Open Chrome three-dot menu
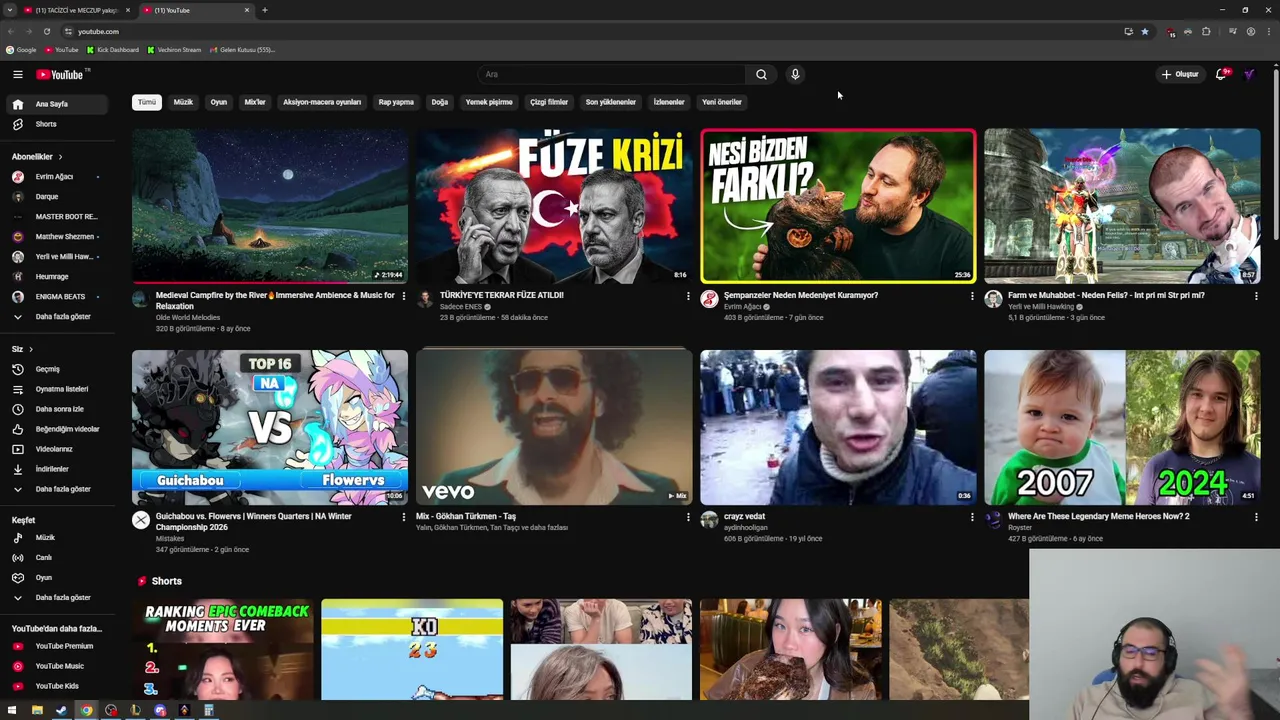Screen dimensions: 1280x720 tap(1268, 31)
